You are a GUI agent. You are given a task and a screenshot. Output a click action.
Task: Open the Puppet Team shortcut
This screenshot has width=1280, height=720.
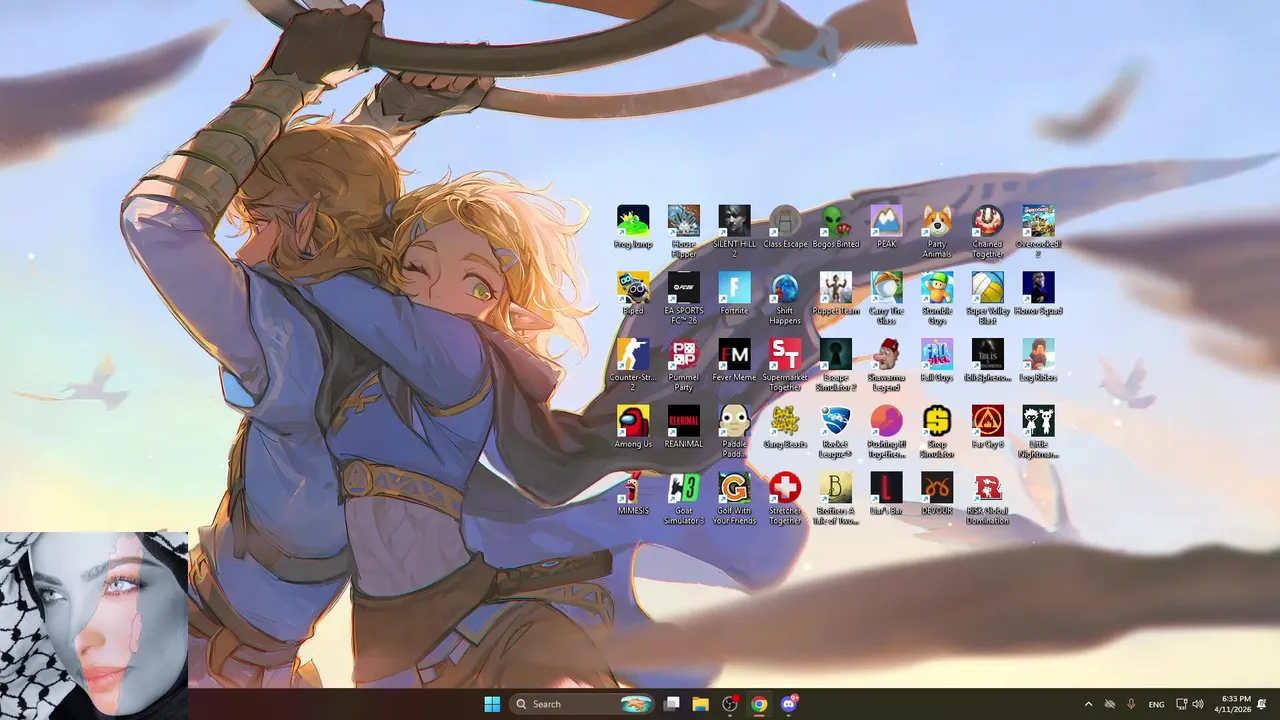pyautogui.click(x=836, y=295)
